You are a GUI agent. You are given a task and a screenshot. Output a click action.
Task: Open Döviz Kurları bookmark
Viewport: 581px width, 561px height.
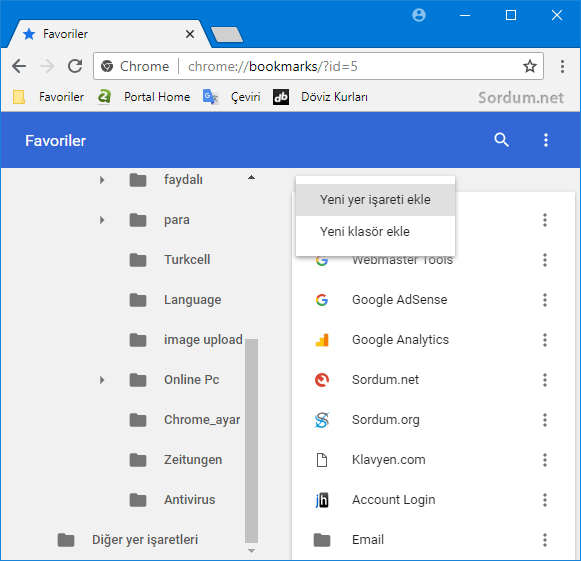point(321,97)
